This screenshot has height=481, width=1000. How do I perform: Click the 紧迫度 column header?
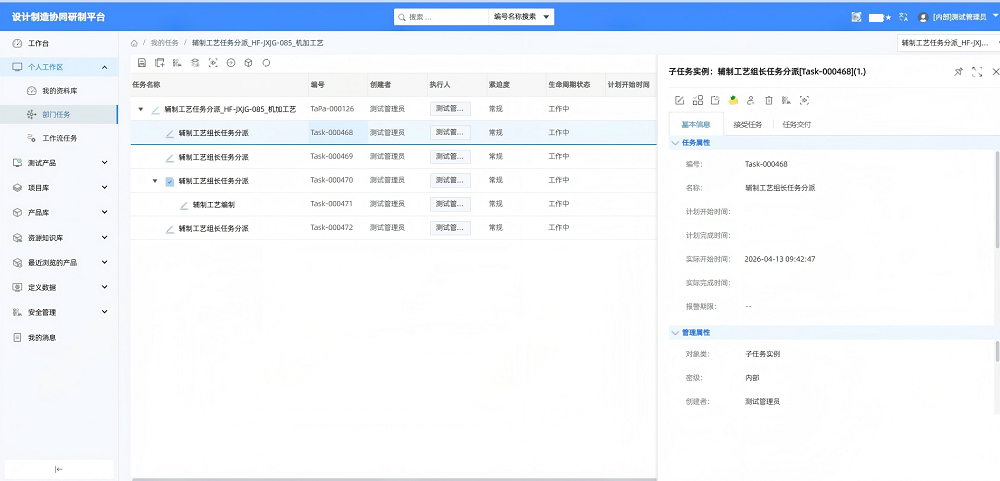pos(515,84)
